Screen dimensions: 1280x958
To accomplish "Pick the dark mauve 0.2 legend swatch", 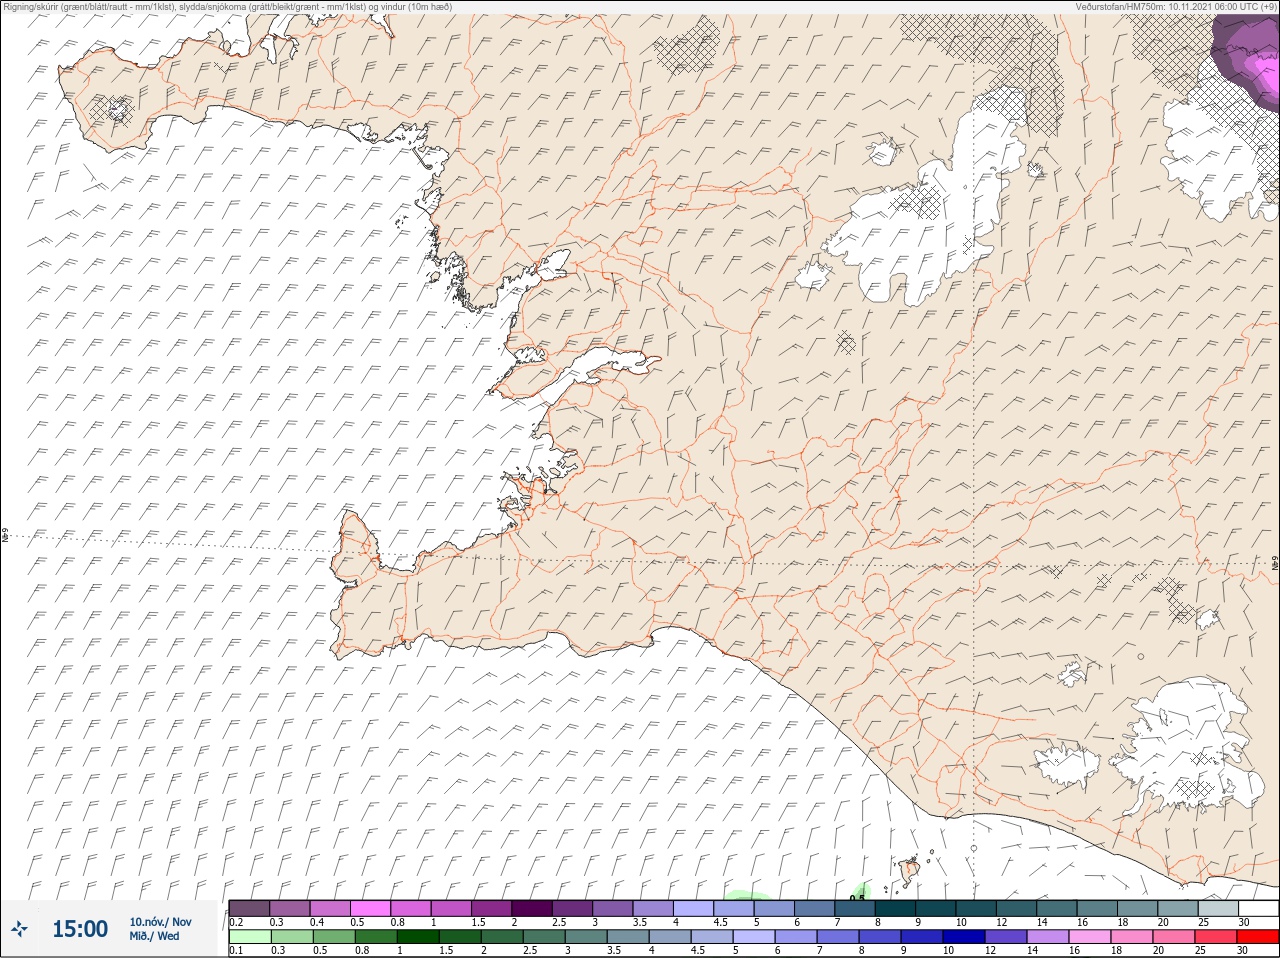I will 249,907.
